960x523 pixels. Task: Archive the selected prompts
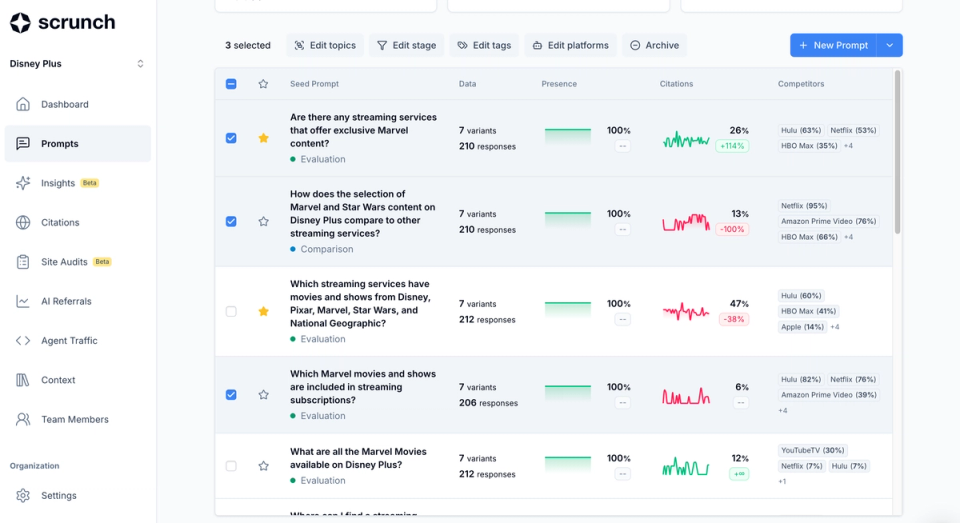(654, 45)
